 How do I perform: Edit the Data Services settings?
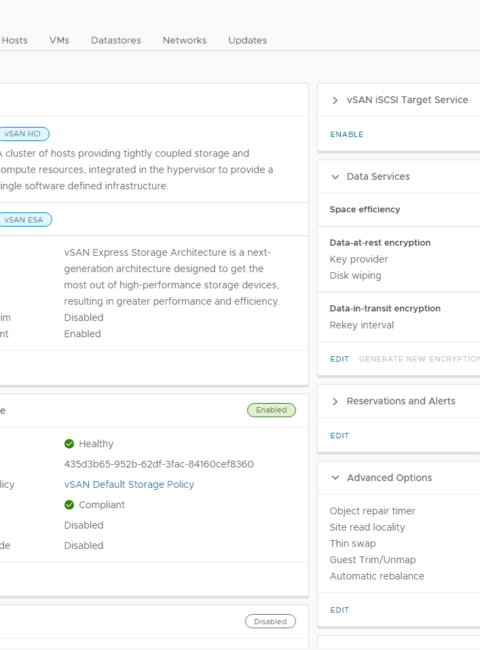click(339, 359)
